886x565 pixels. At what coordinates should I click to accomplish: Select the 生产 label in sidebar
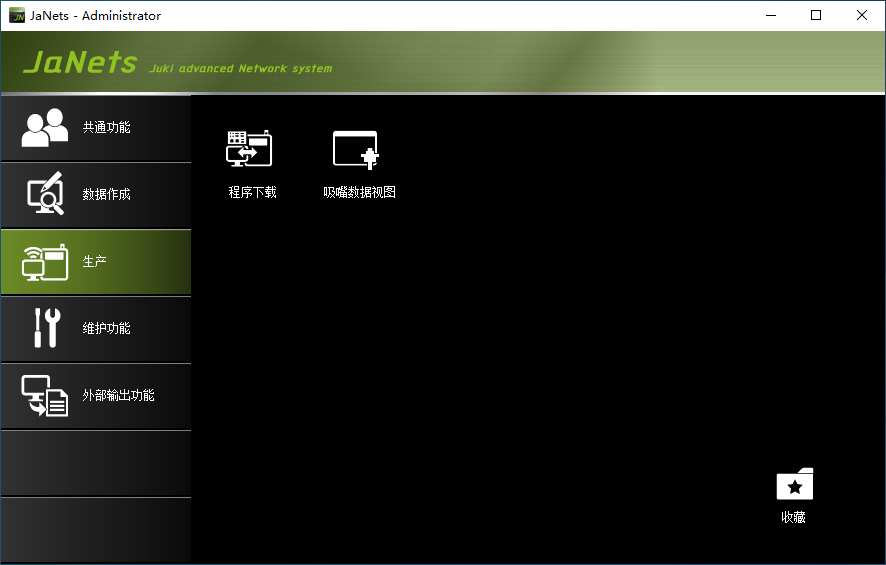[x=95, y=262]
